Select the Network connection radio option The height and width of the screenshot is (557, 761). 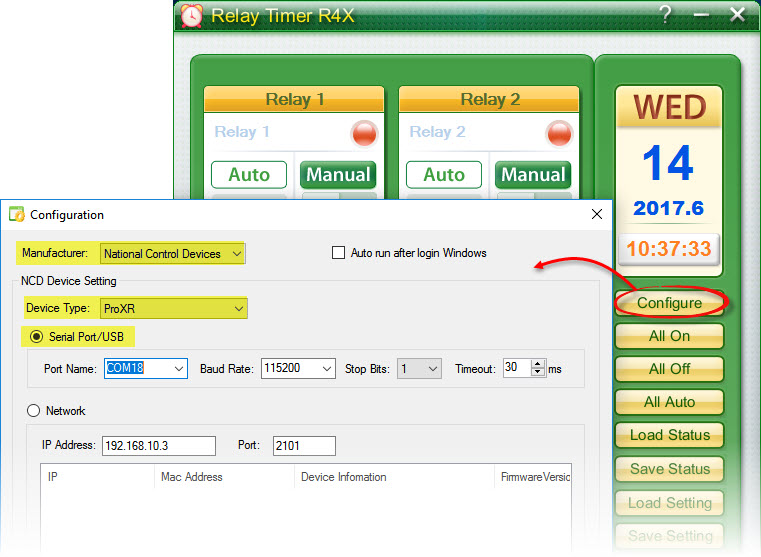34,411
